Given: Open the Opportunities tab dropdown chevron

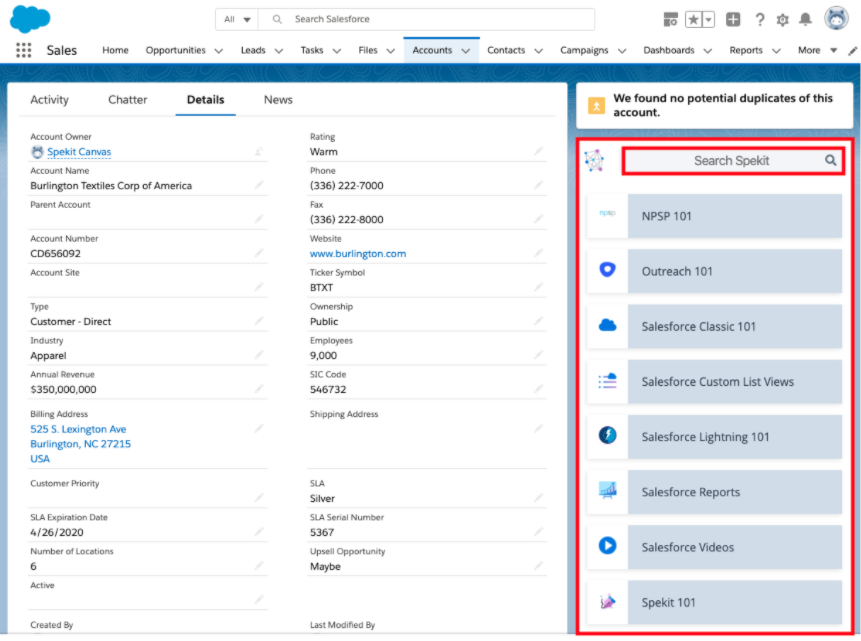Looking at the screenshot, I should [x=219, y=50].
